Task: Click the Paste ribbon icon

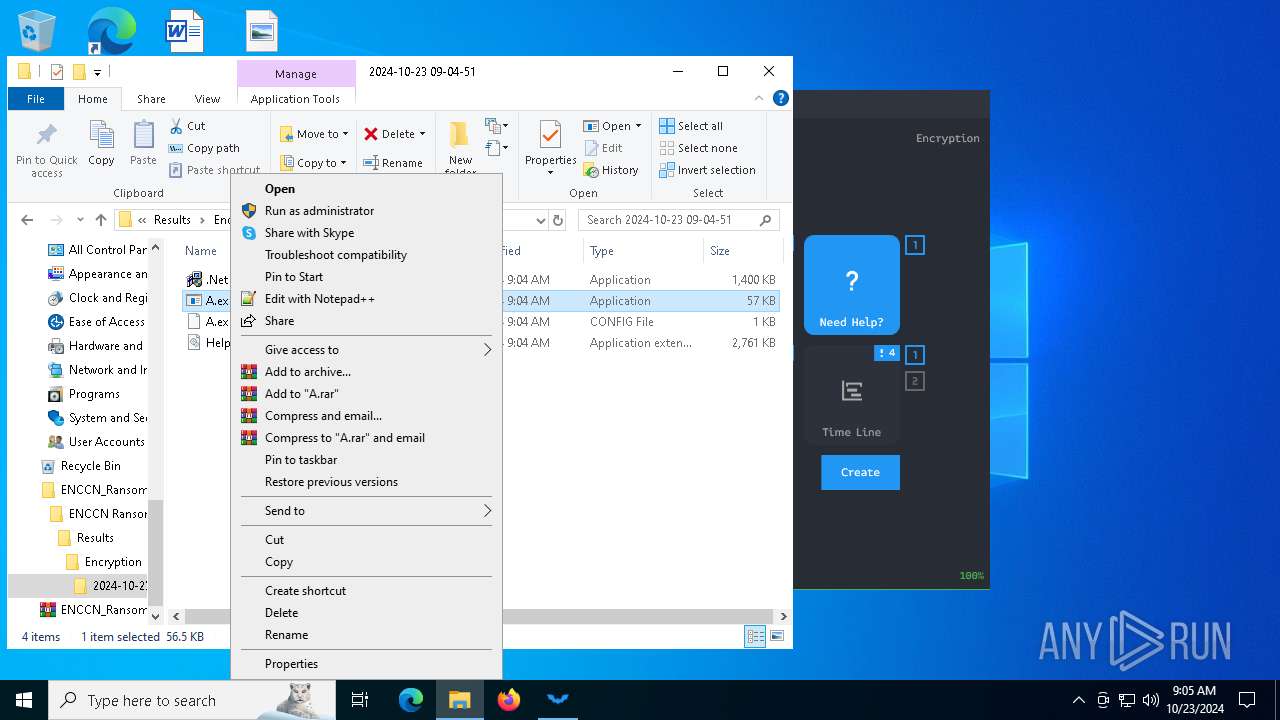Action: click(x=143, y=143)
